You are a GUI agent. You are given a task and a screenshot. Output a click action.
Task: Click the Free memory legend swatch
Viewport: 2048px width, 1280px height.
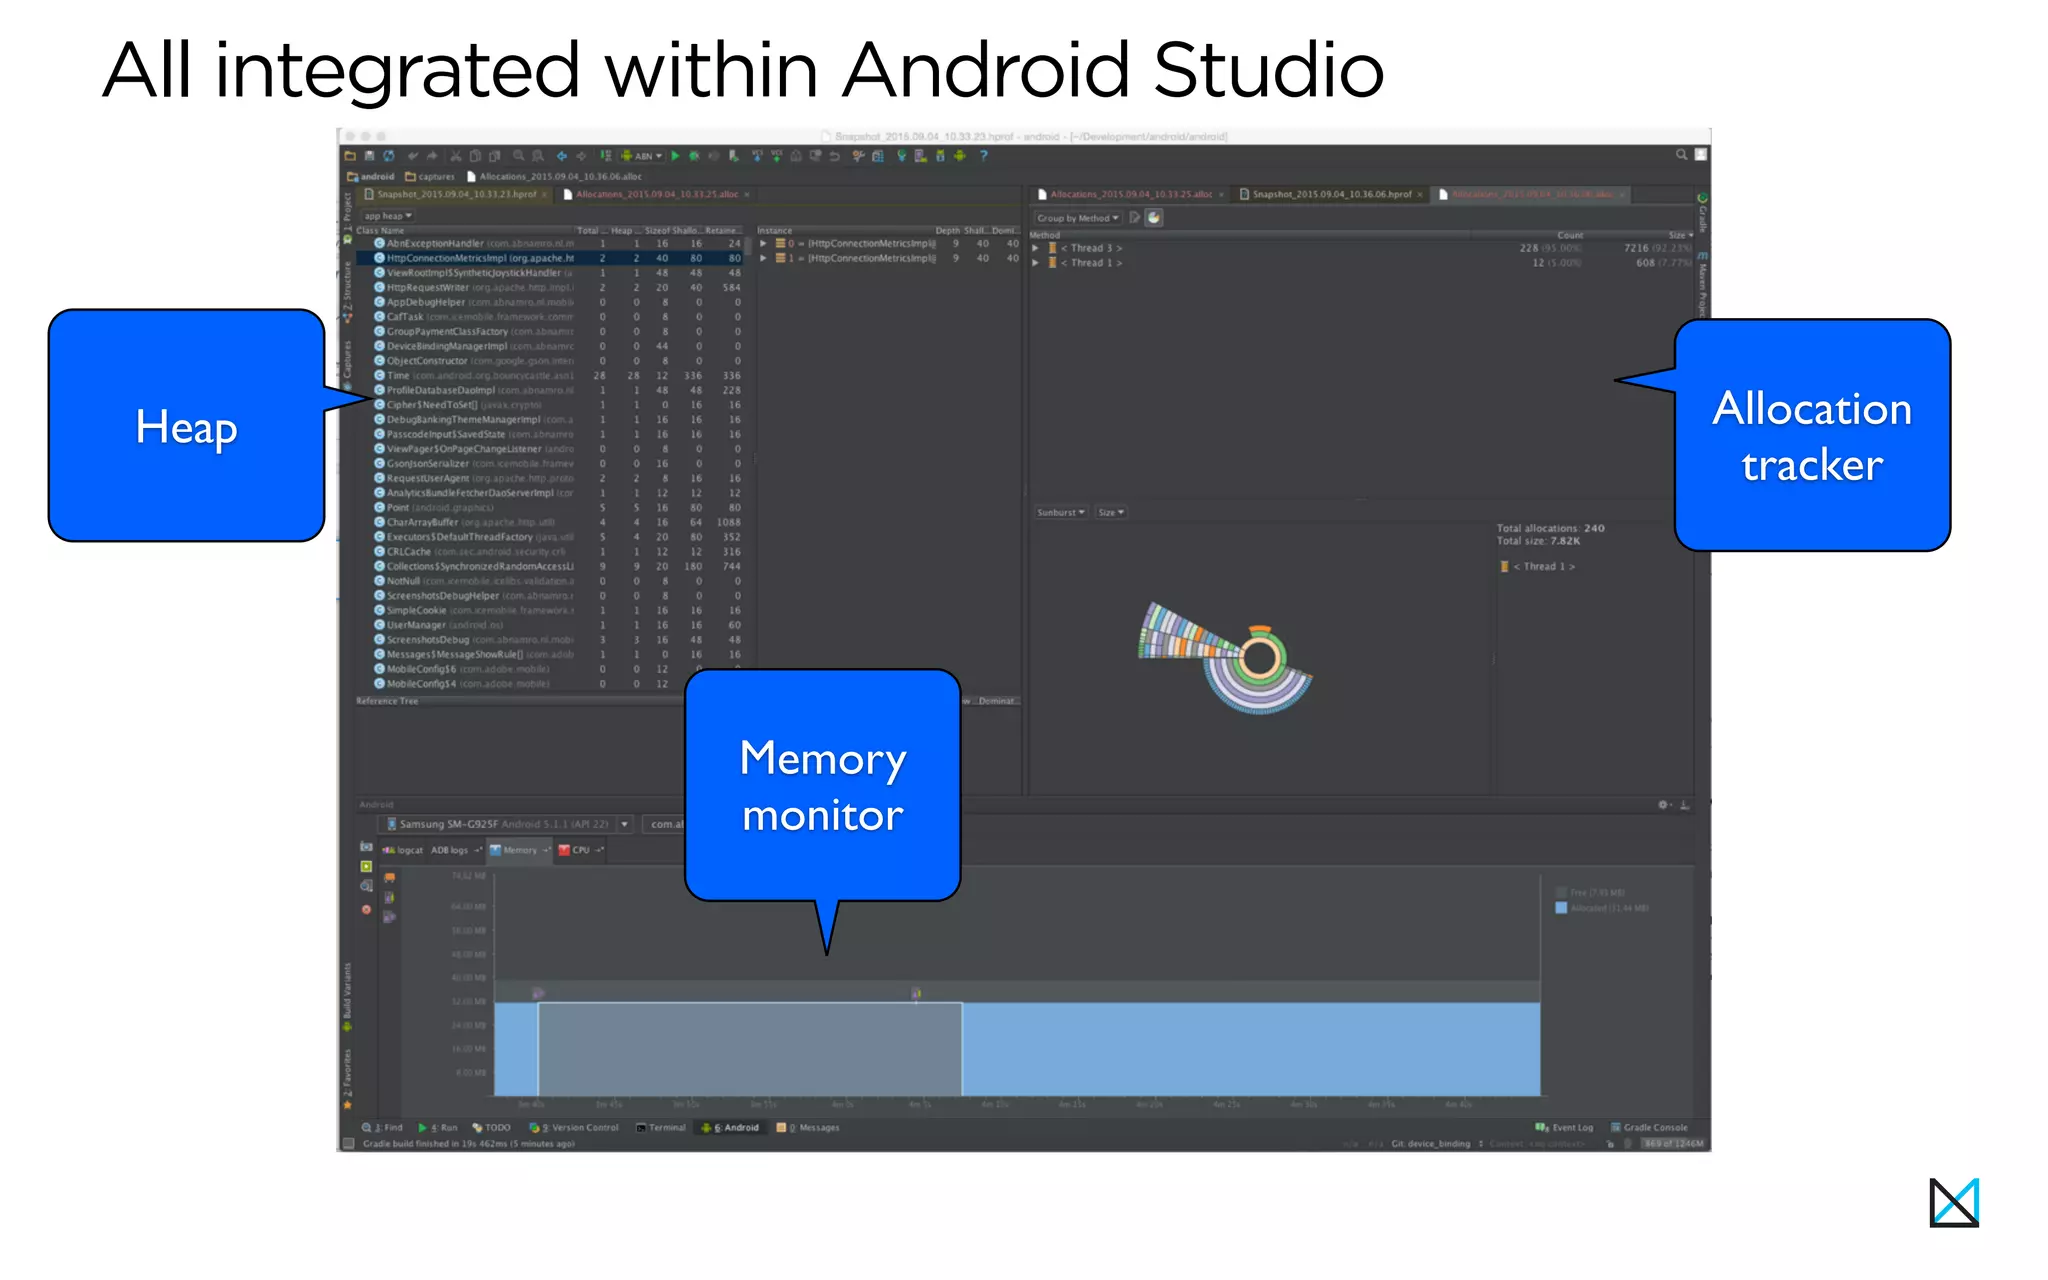pyautogui.click(x=1561, y=893)
